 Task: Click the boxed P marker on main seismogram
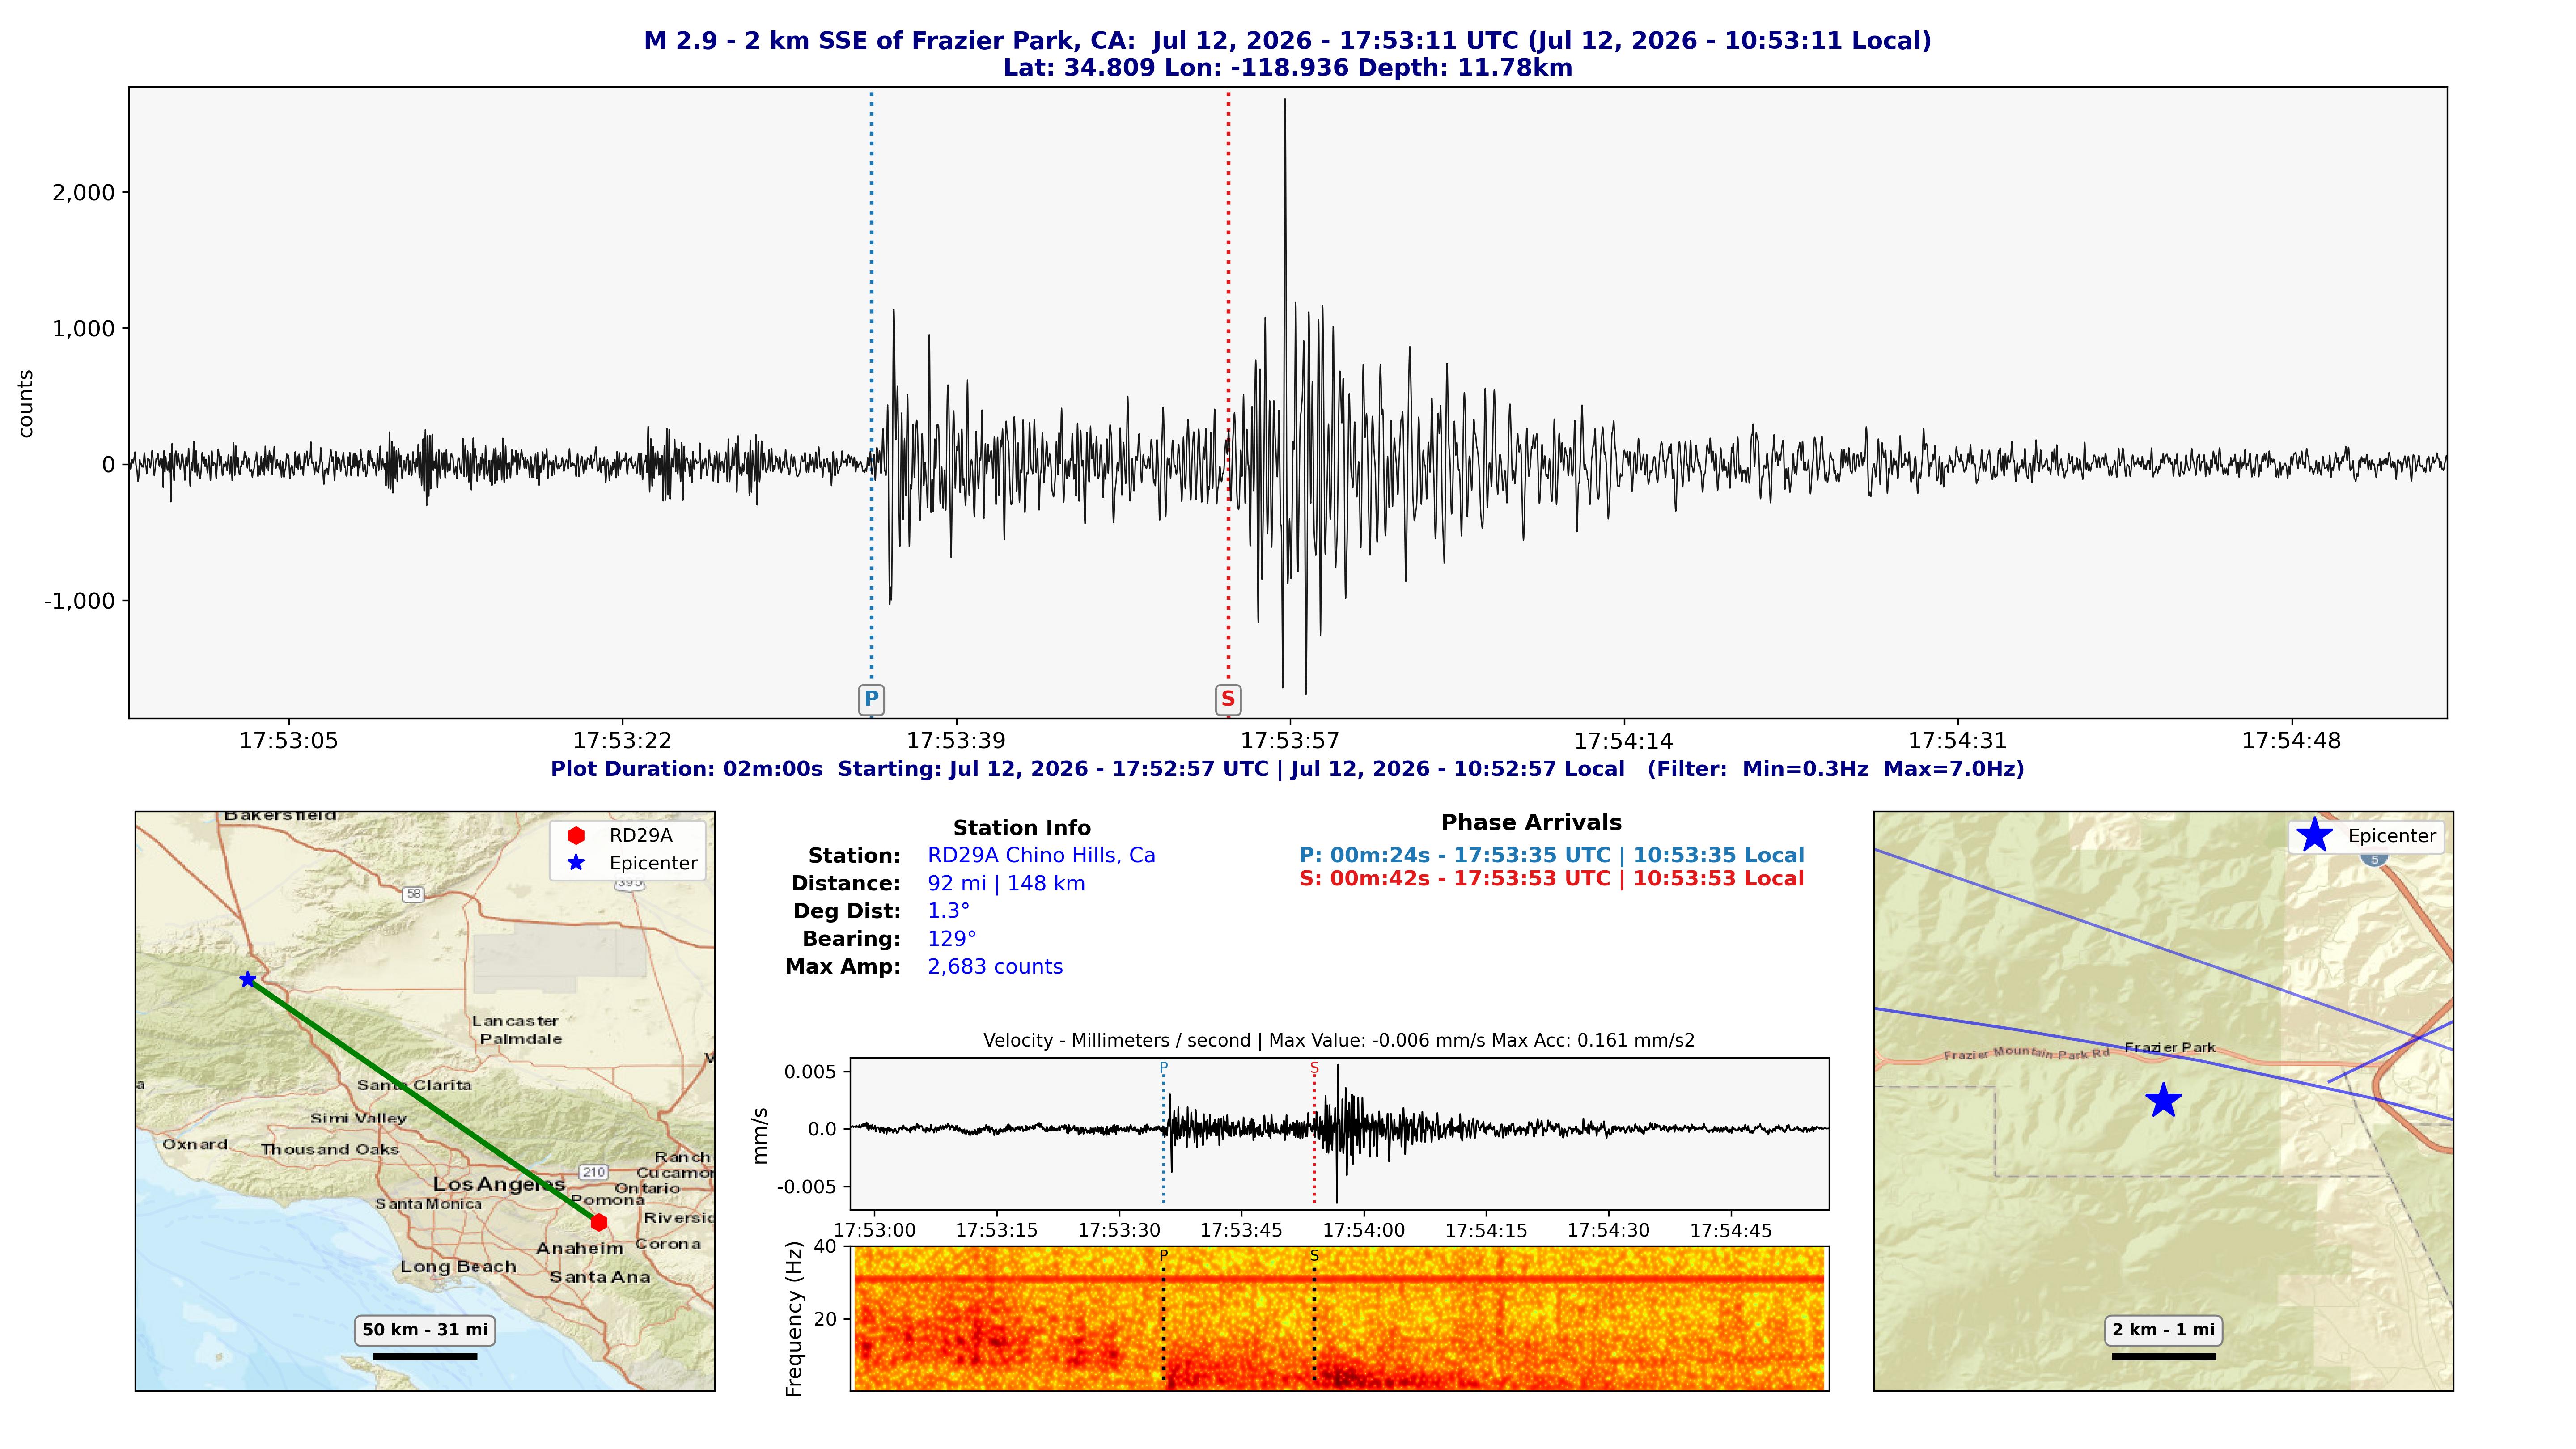click(x=871, y=699)
